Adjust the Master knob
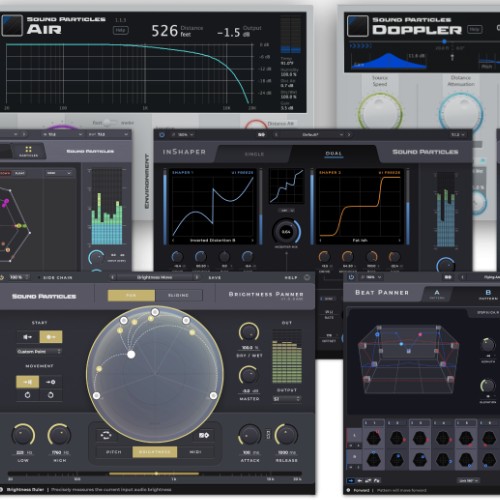 [249, 376]
